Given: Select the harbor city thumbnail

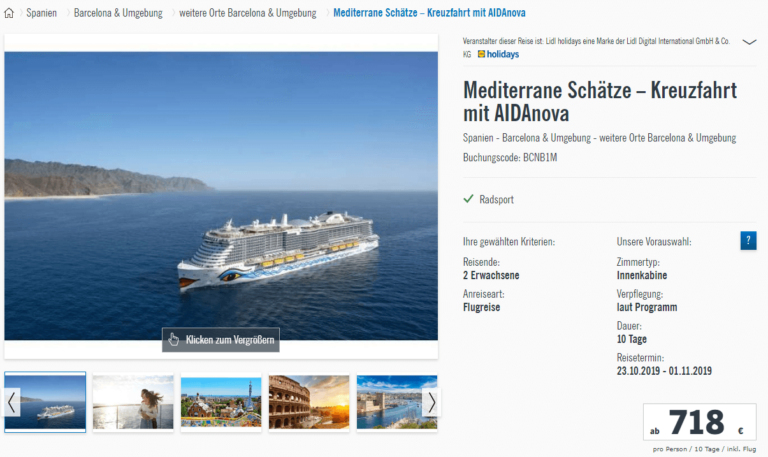Looking at the screenshot, I should tap(397, 402).
